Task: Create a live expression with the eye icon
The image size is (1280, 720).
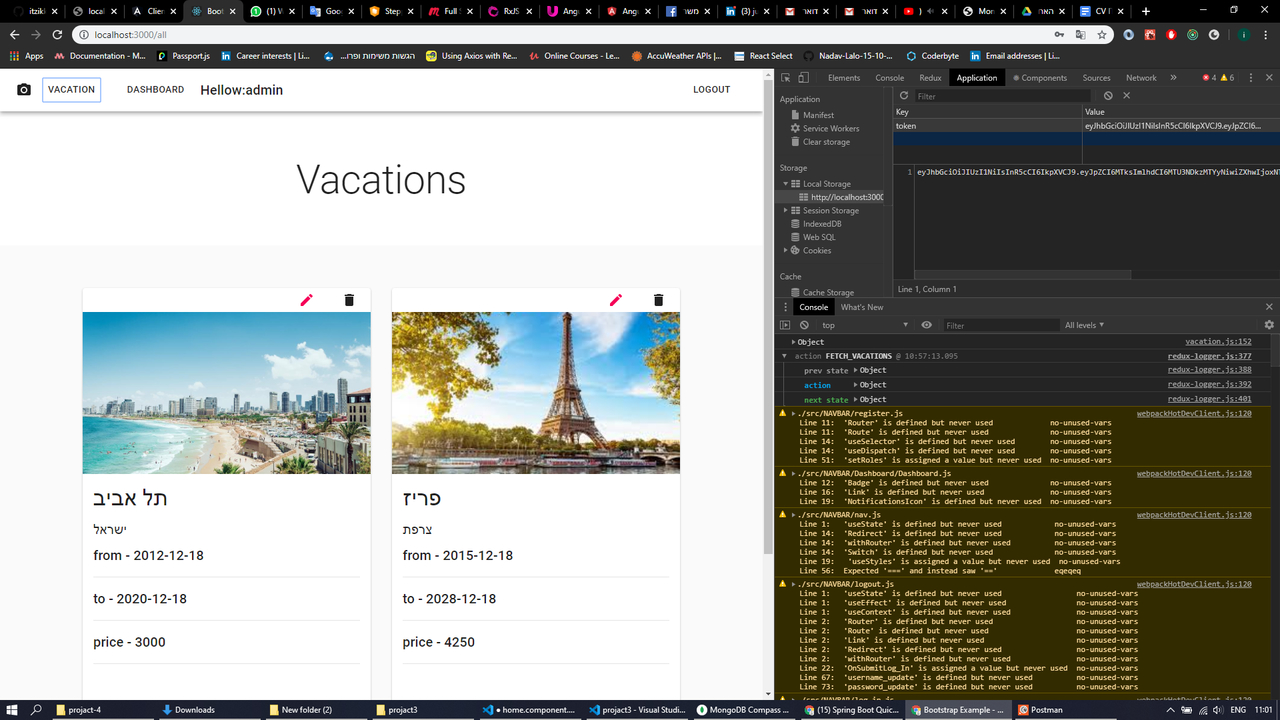Action: (x=926, y=325)
